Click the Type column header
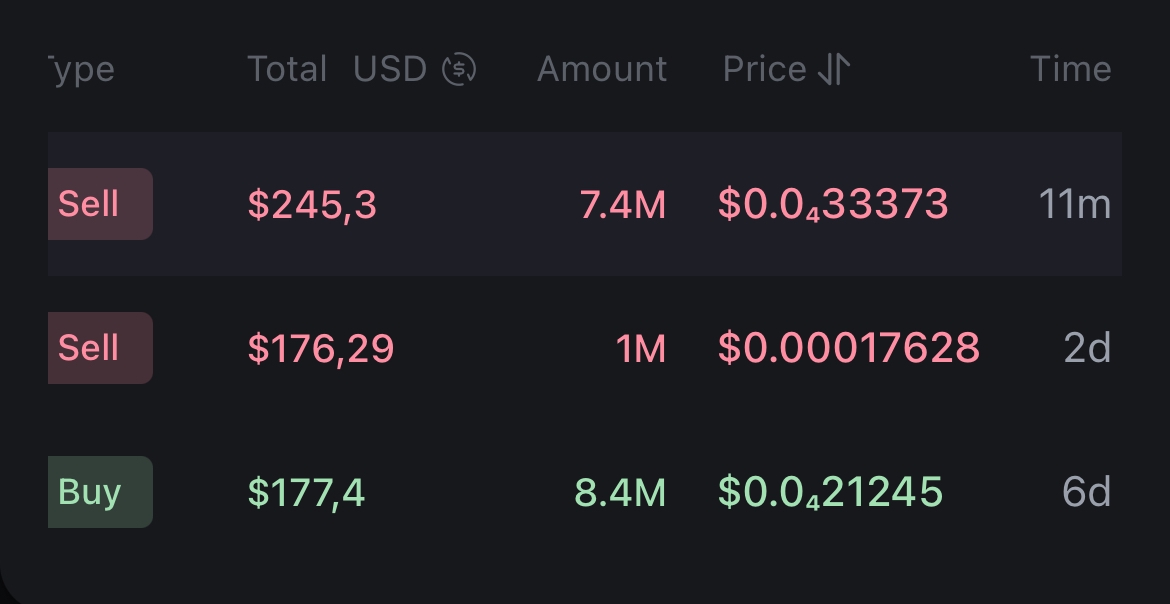The width and height of the screenshot is (1170, 604). 82,69
